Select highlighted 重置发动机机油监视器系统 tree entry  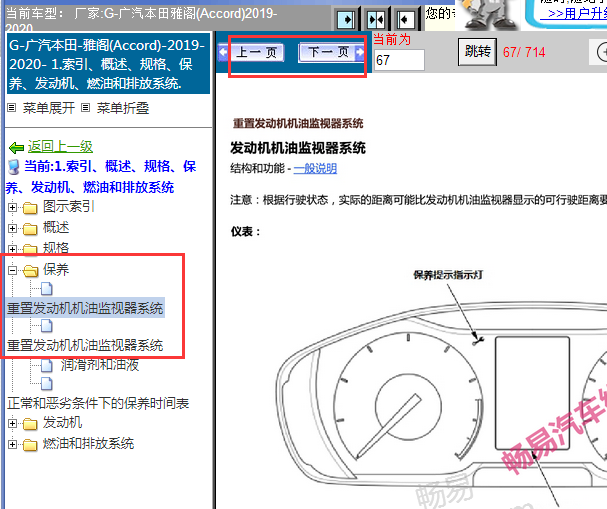(x=85, y=308)
